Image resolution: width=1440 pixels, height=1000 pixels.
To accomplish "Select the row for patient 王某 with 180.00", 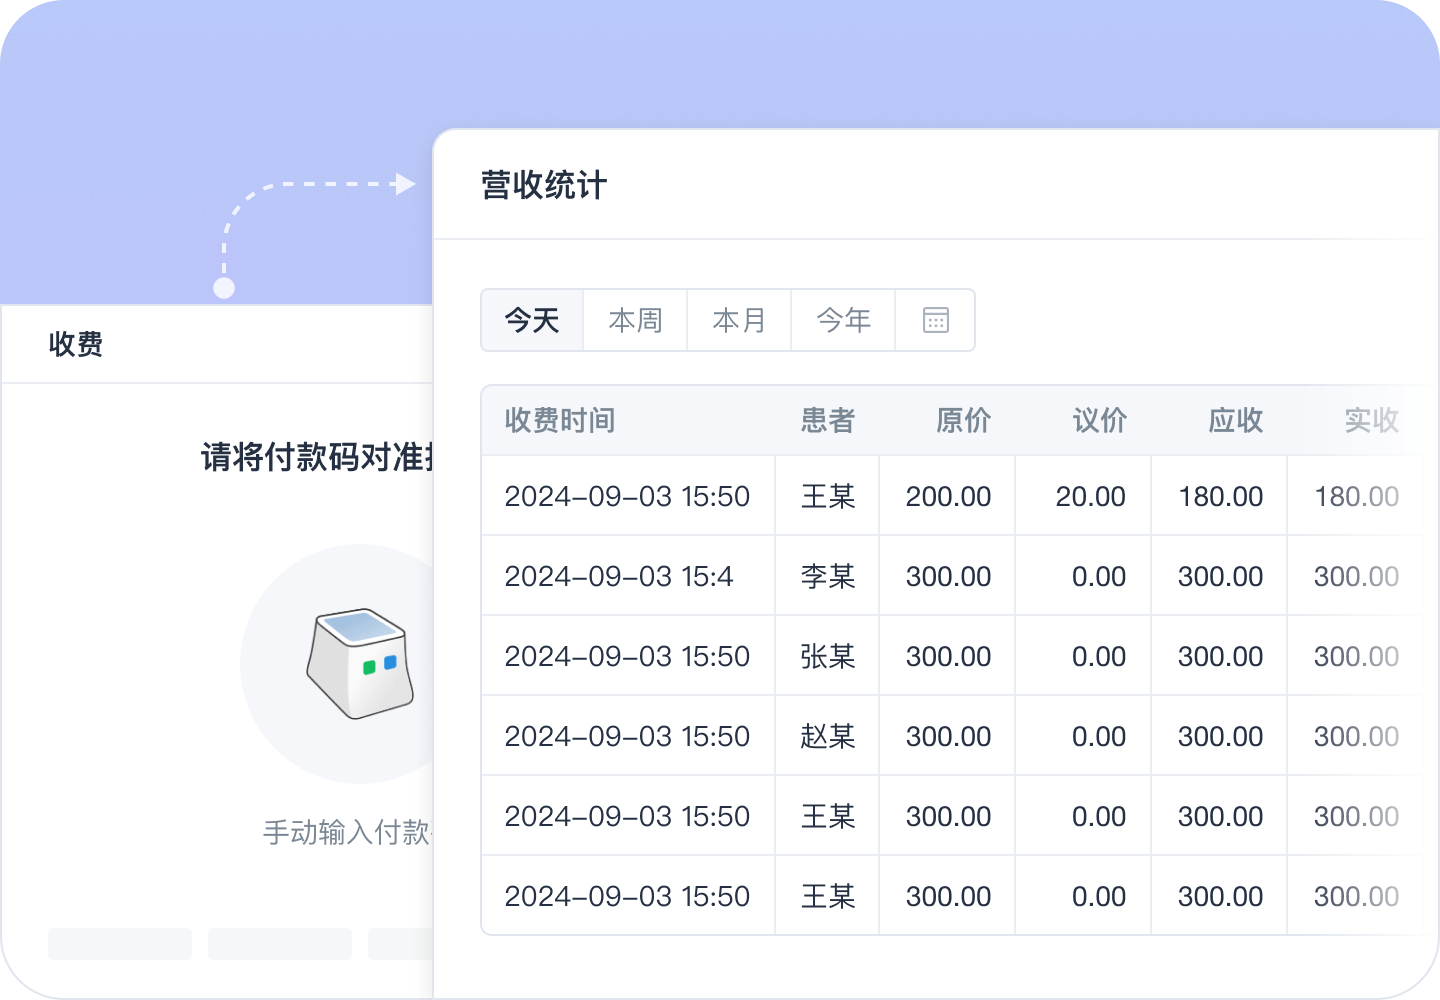I will pos(900,495).
